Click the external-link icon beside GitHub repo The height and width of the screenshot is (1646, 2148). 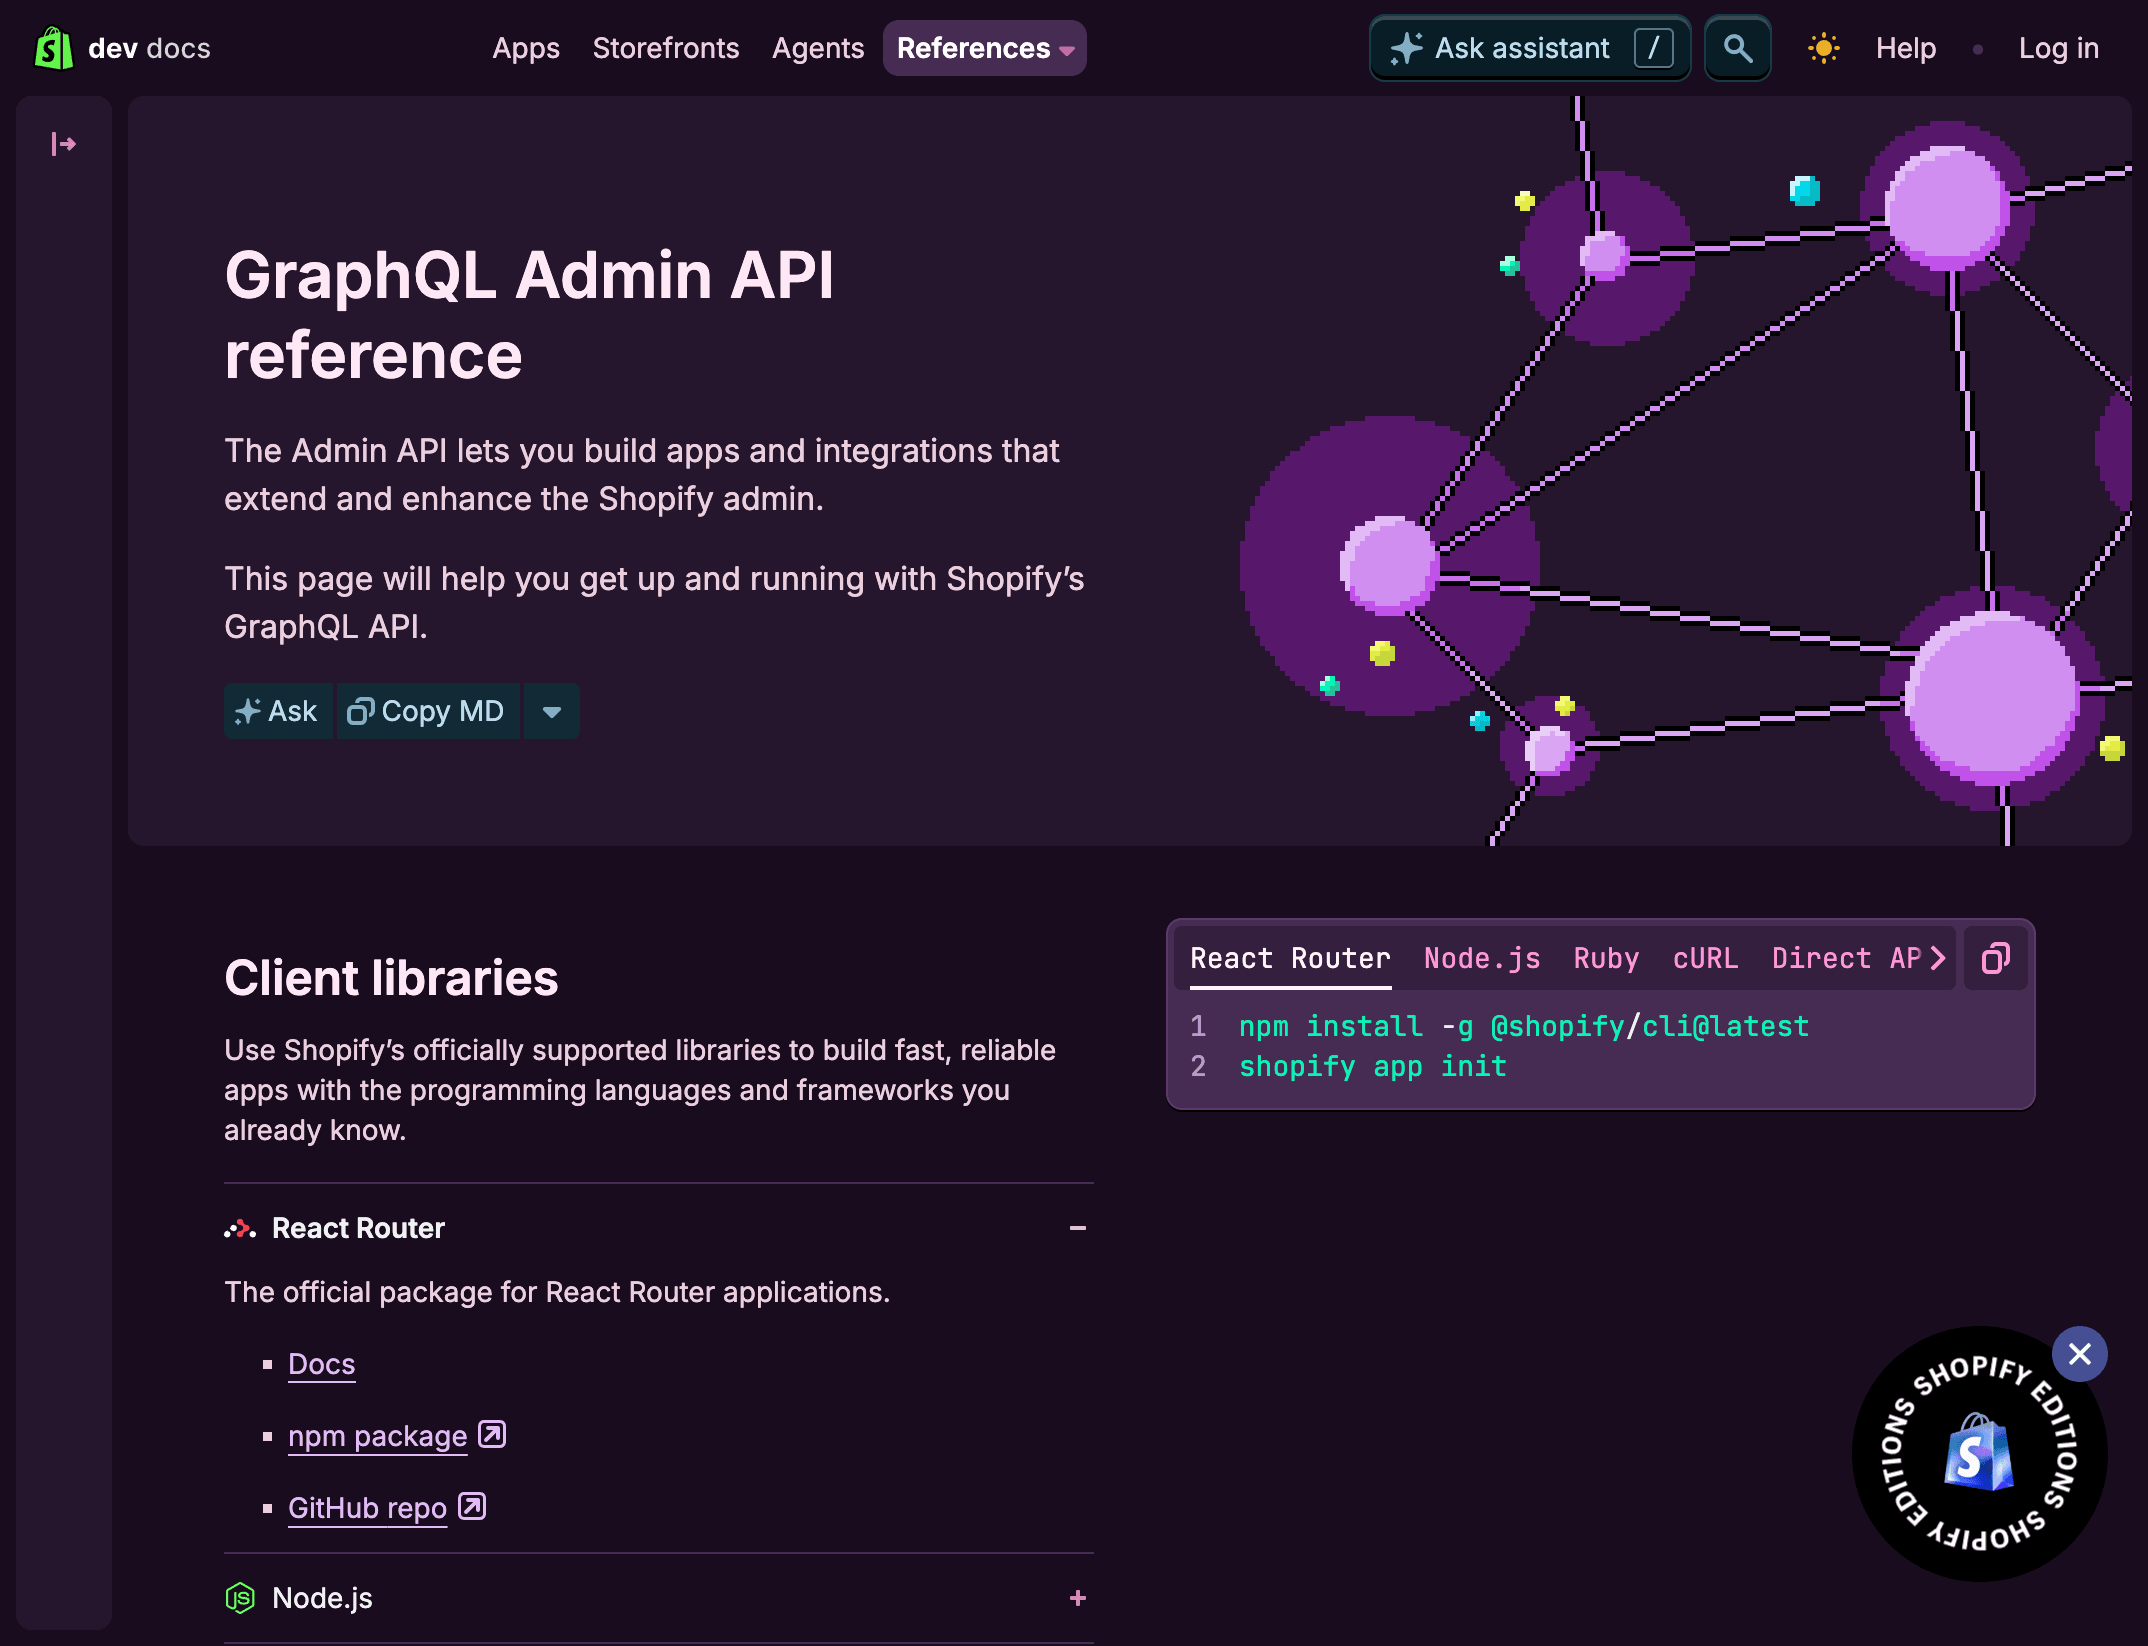tap(472, 1506)
